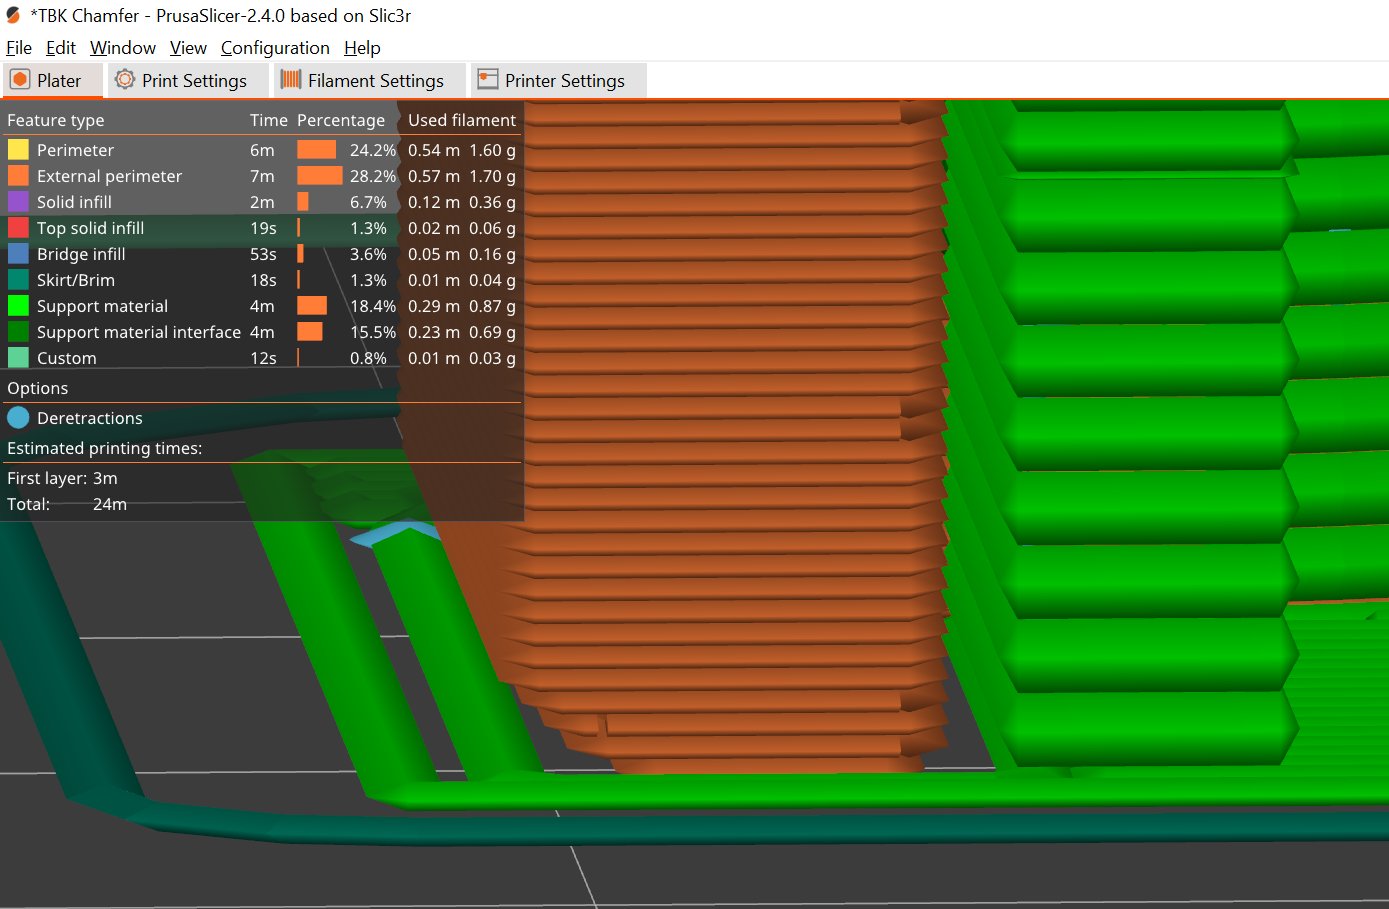Click the 'Feature type' legend header
1389x909 pixels.
(56, 120)
